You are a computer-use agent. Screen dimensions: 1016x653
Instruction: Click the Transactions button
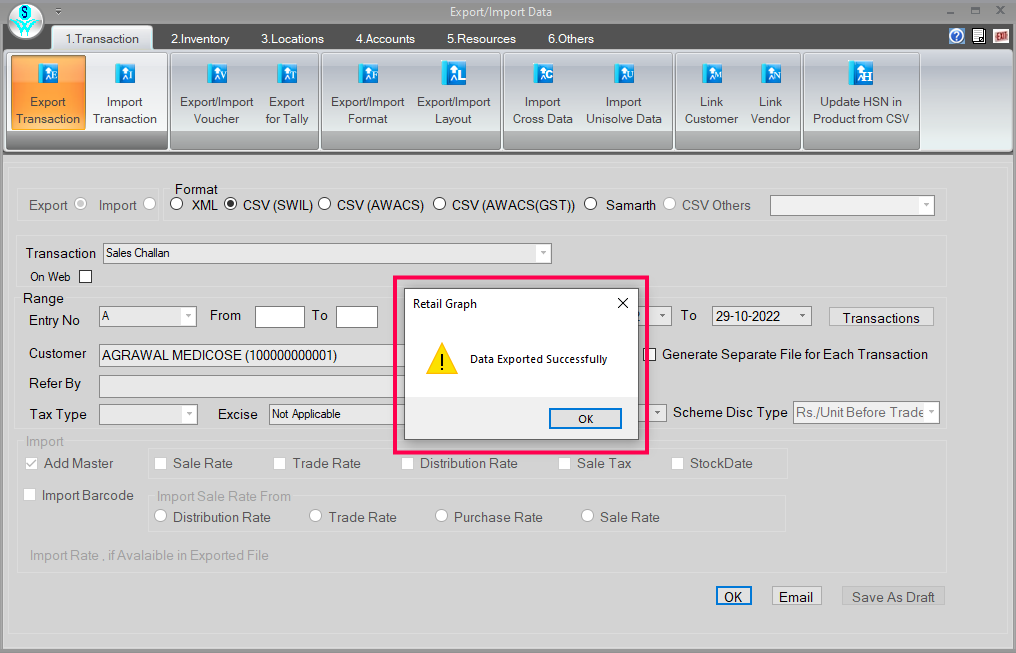881,317
